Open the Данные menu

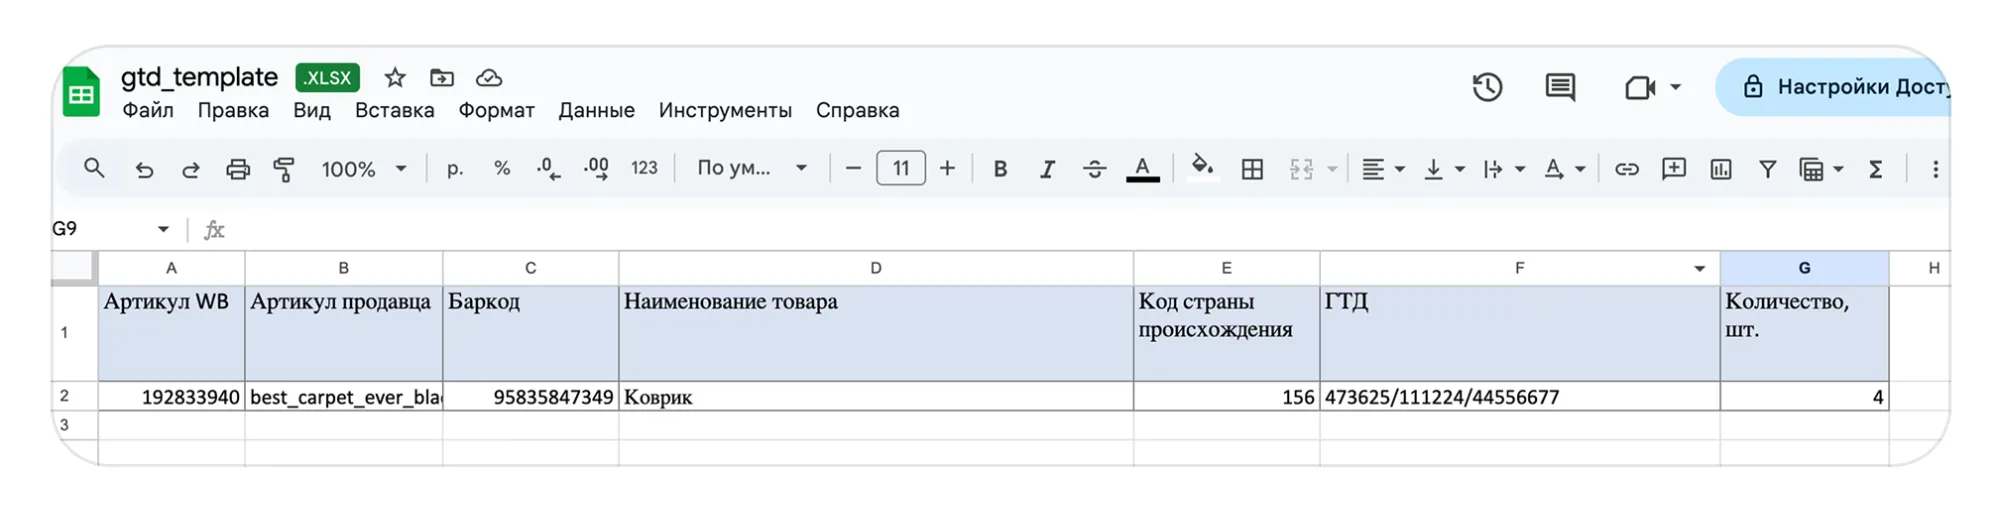pyautogui.click(x=596, y=110)
